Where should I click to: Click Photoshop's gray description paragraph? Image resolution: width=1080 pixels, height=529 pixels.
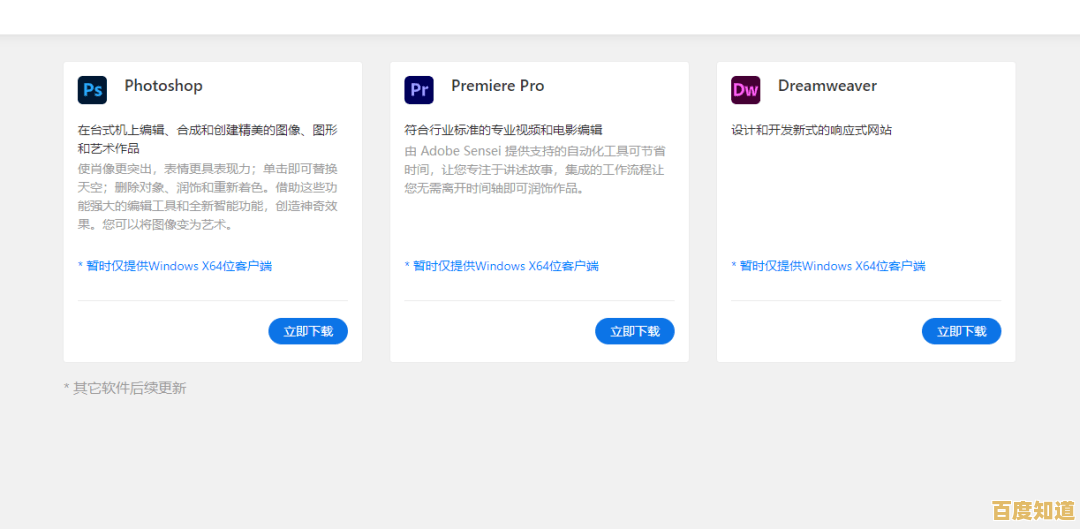coord(207,196)
